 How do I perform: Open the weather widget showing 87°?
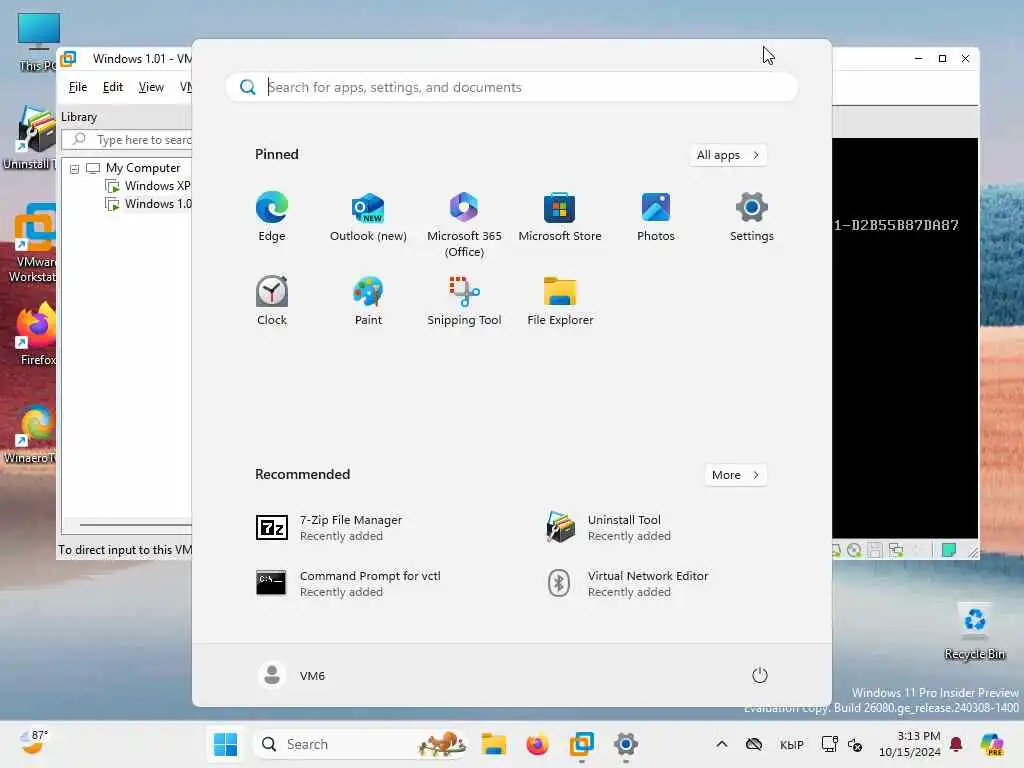pos(34,743)
